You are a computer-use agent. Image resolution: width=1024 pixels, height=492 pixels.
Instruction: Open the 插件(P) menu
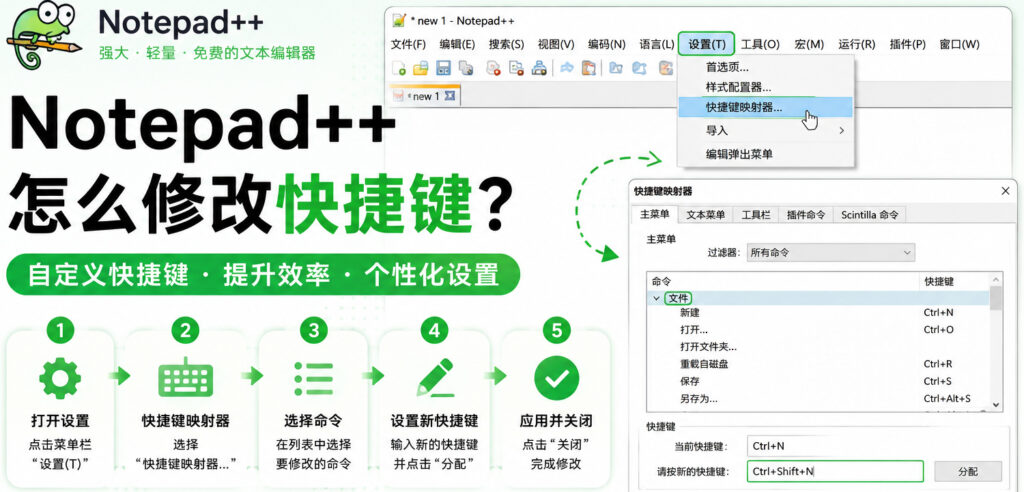(x=908, y=44)
